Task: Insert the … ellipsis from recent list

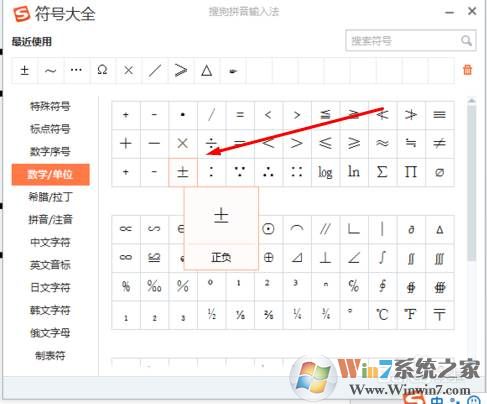Action: [x=76, y=70]
